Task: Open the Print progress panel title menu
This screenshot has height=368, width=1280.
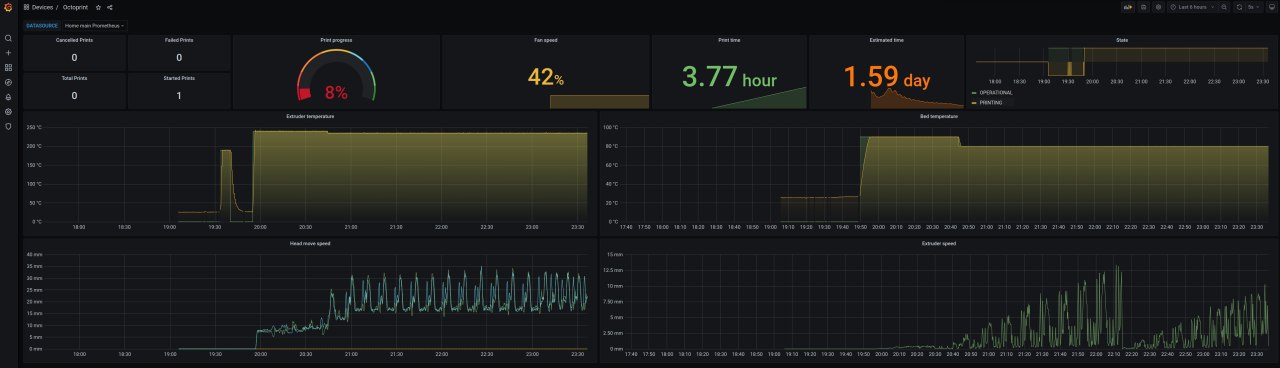Action: point(336,40)
